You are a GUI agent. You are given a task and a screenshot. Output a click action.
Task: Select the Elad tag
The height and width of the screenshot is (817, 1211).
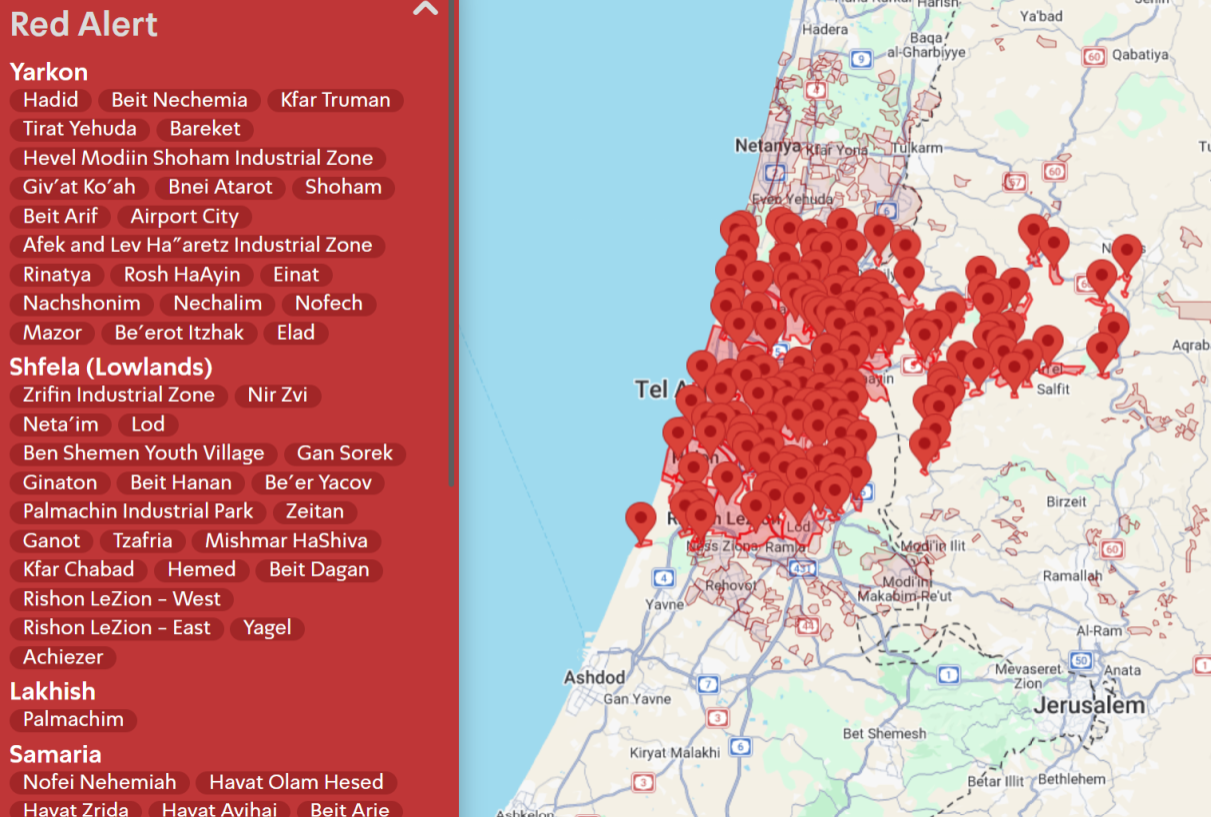click(x=296, y=332)
